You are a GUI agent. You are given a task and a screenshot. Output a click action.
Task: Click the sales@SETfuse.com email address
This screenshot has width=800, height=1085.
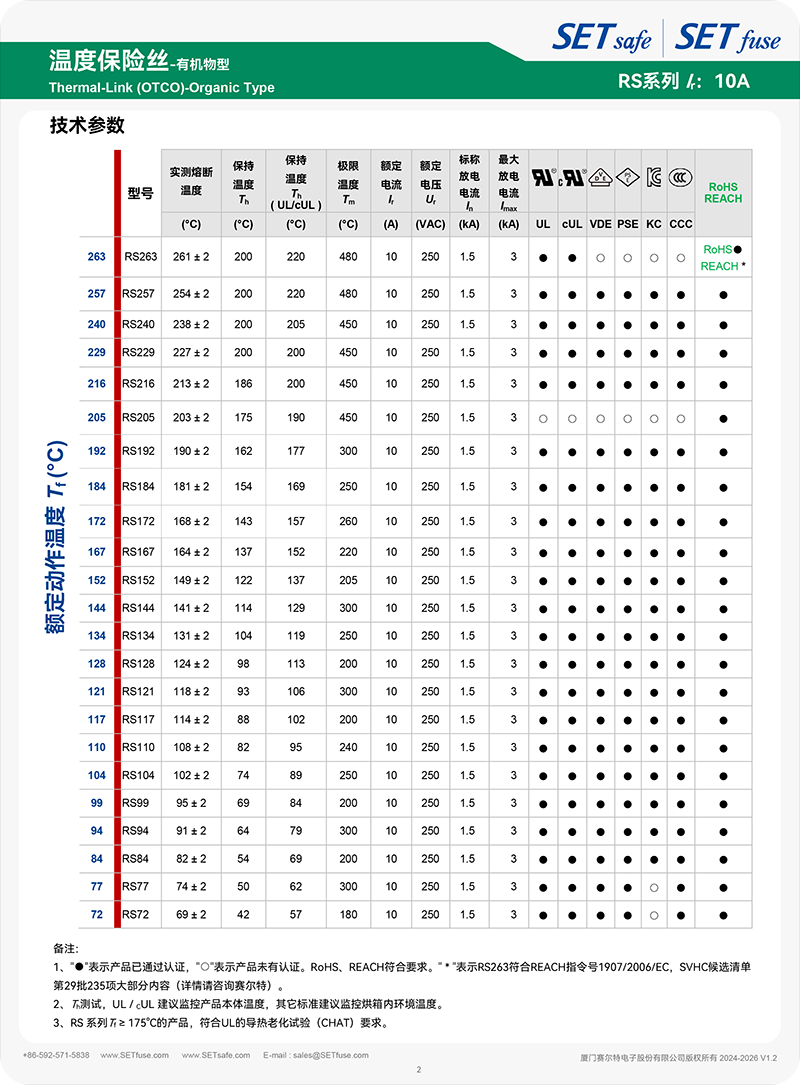[x=331, y=1055]
